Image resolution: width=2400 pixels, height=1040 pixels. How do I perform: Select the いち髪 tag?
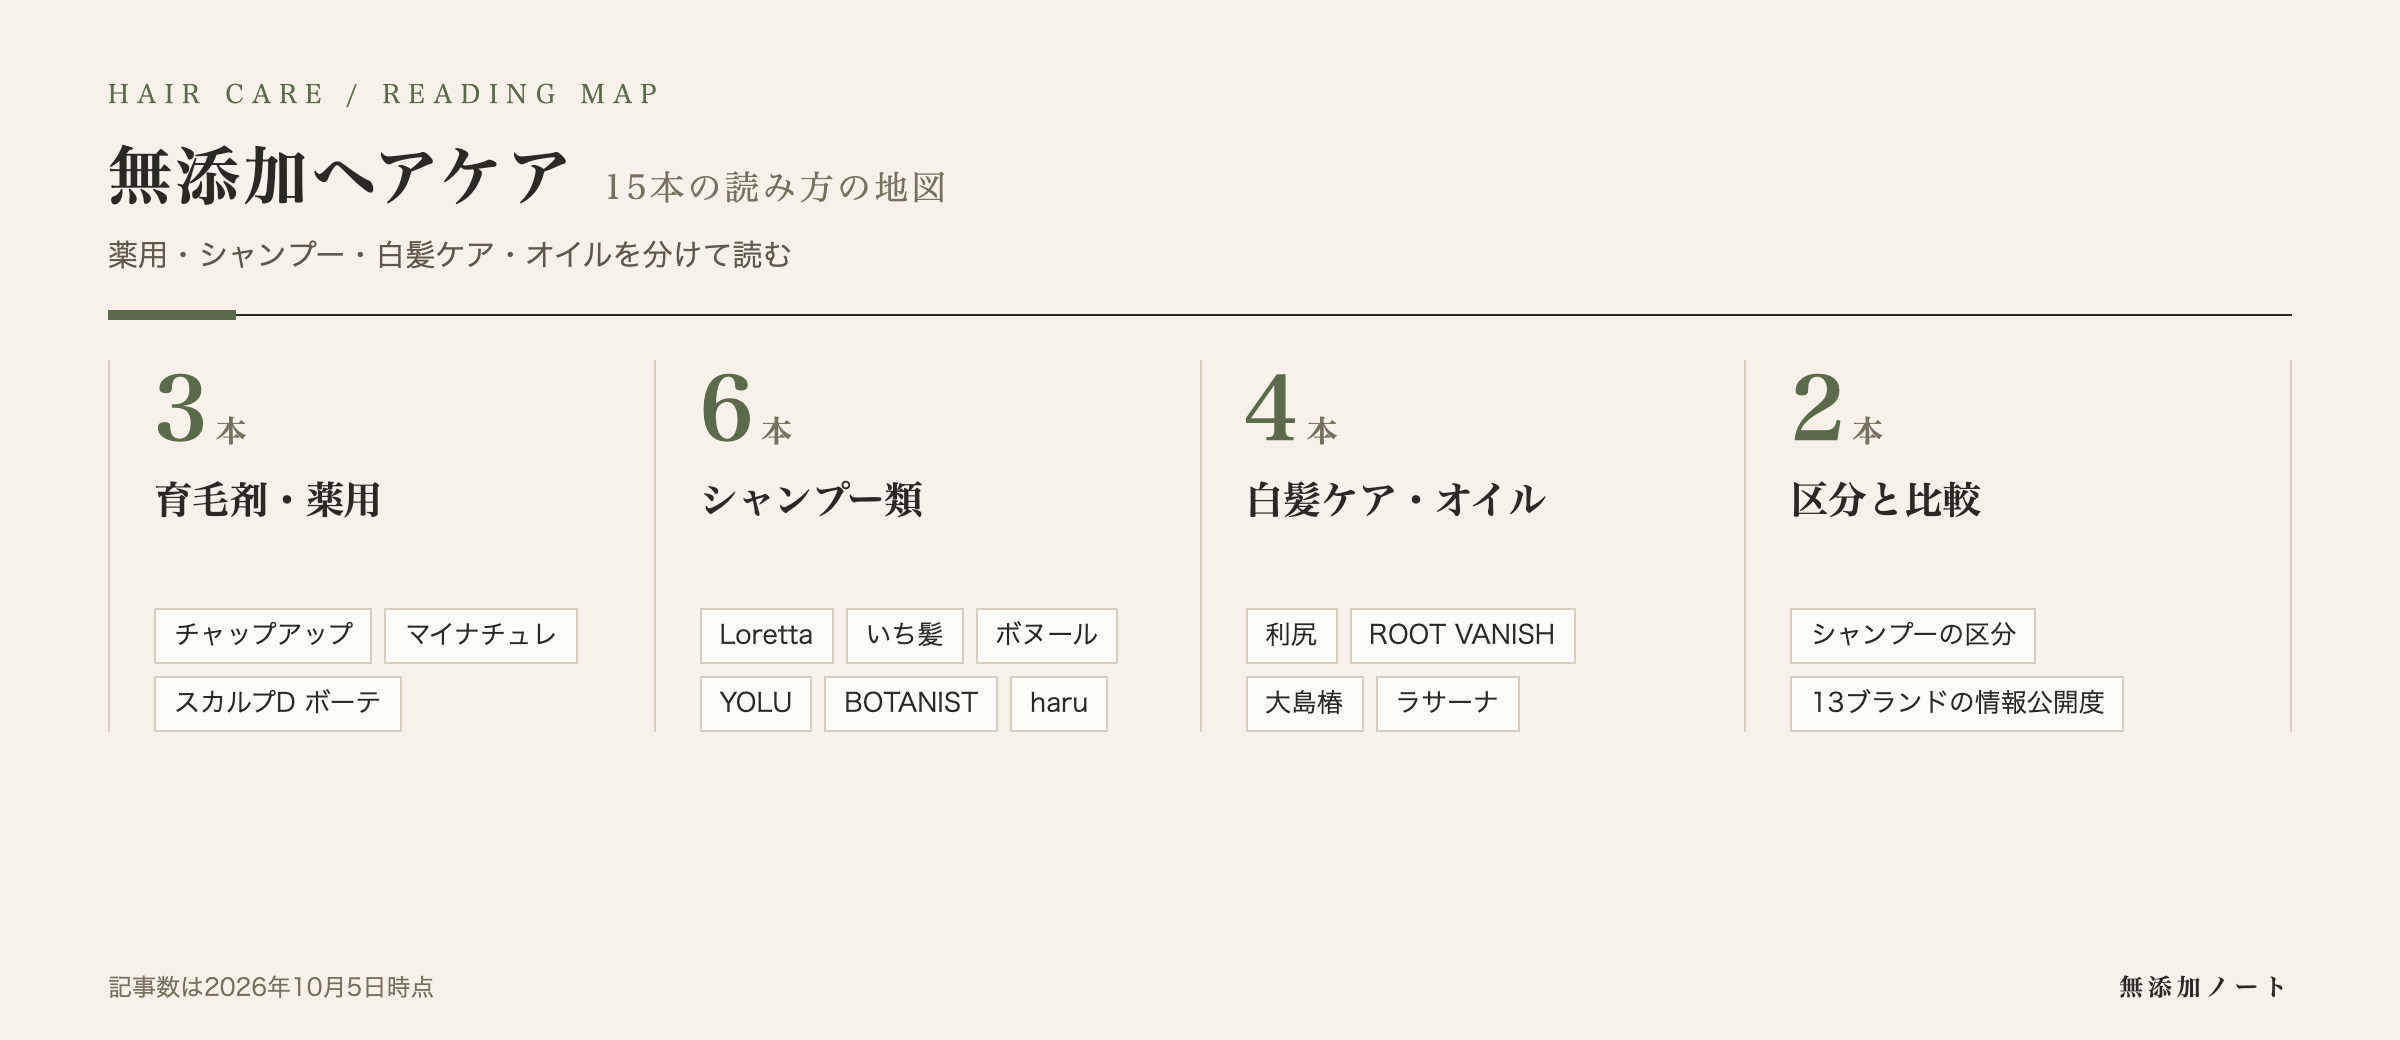(x=905, y=635)
